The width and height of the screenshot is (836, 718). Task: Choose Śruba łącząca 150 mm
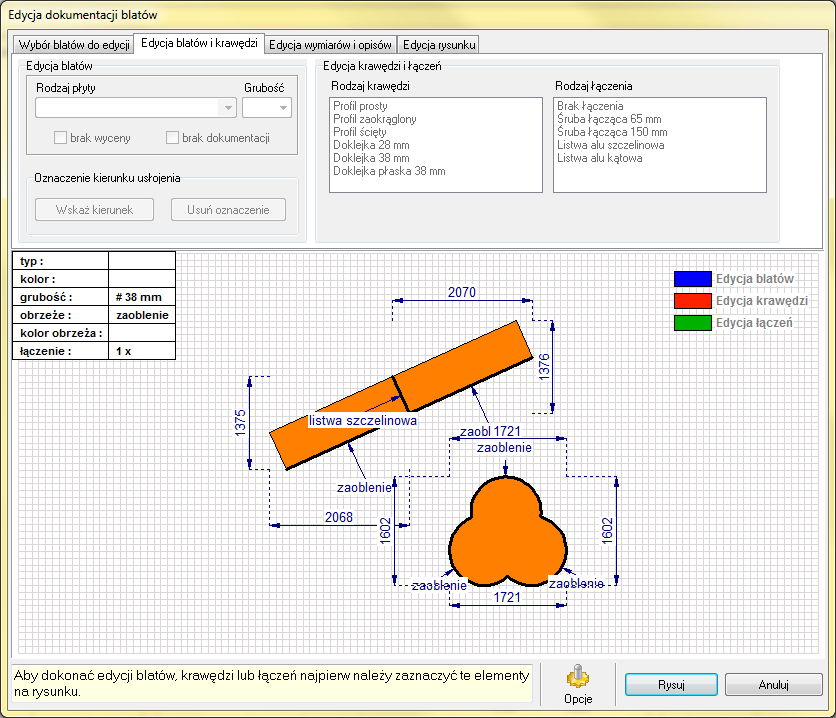click(x=612, y=132)
